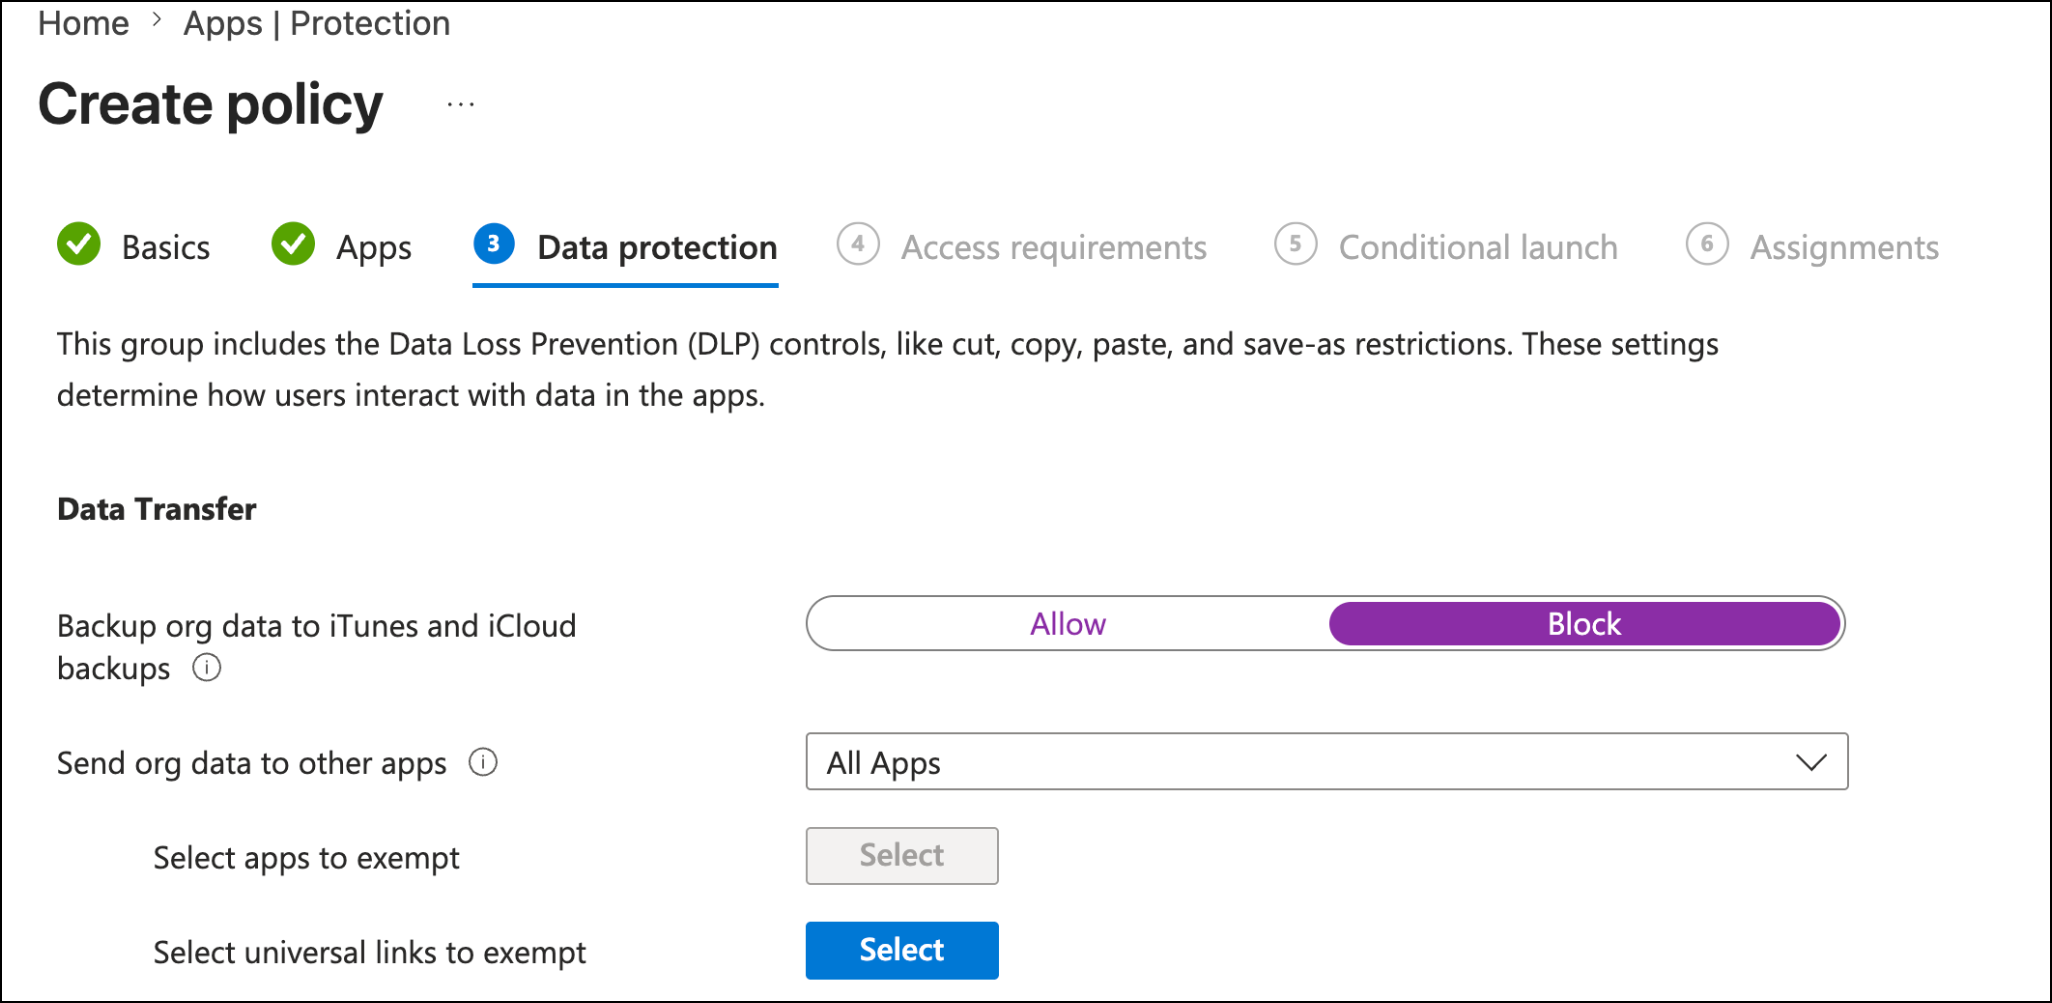The height and width of the screenshot is (1003, 2052).
Task: Click the chevron arrow in All Apps dropdown
Action: click(1811, 763)
